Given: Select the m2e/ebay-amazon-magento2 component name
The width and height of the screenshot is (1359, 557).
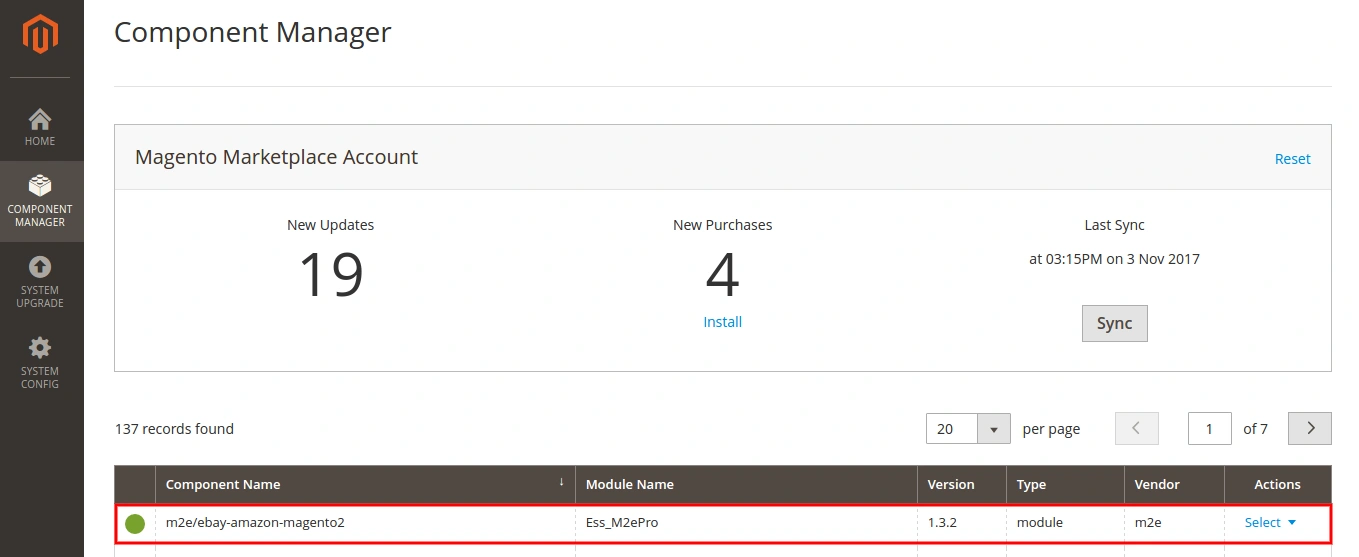Looking at the screenshot, I should click(255, 523).
